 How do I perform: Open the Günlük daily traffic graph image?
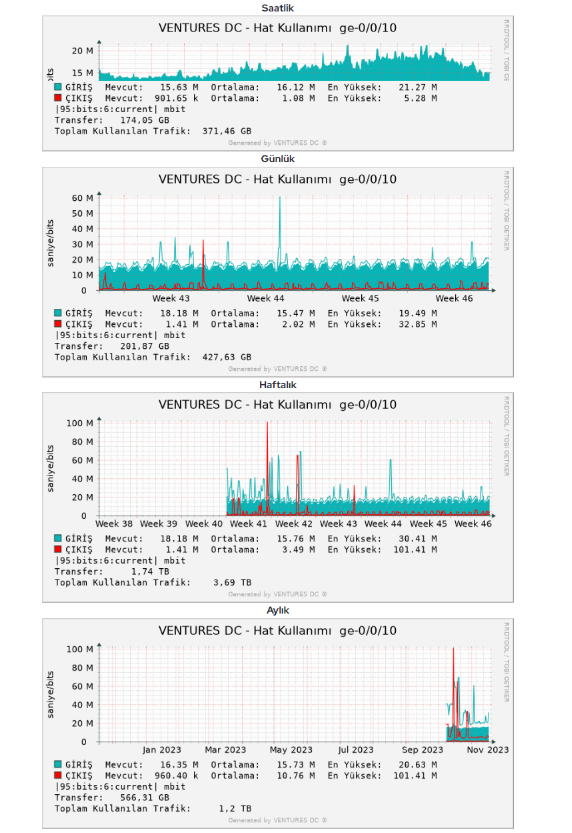(278, 272)
